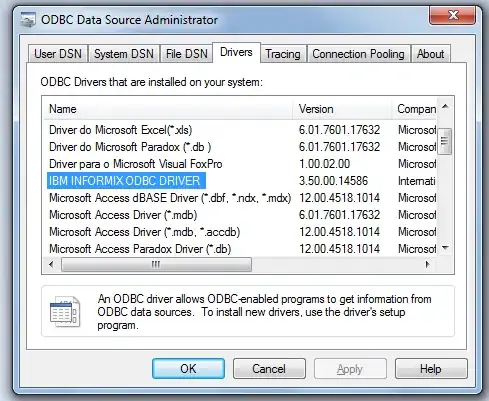Switch to the User DSN tab
Viewport: 489px width, 401px height.
pos(58,54)
